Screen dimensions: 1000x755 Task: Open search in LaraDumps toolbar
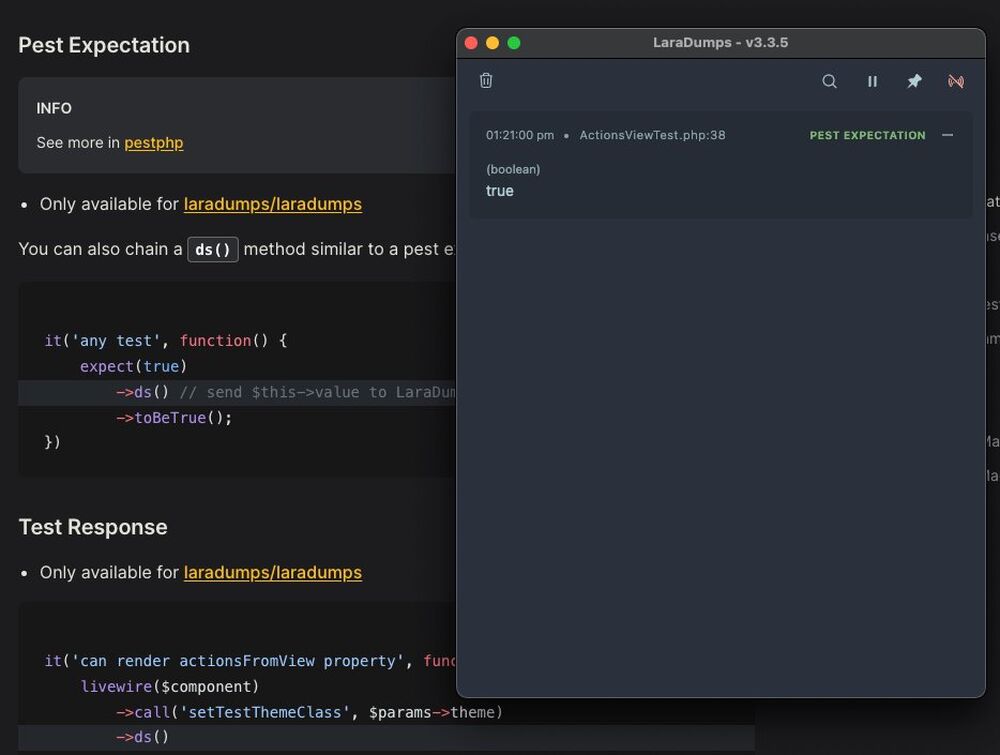coord(829,81)
